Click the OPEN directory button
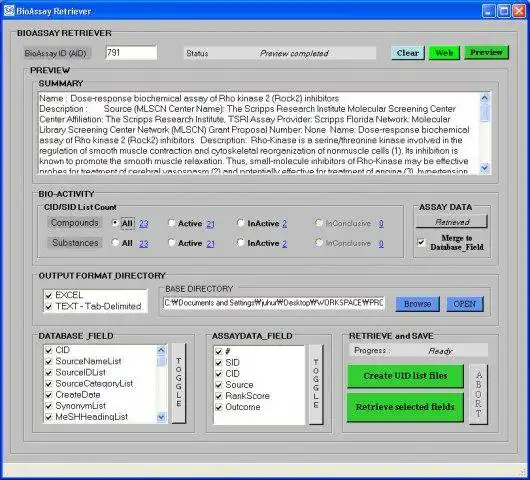 coord(465,304)
